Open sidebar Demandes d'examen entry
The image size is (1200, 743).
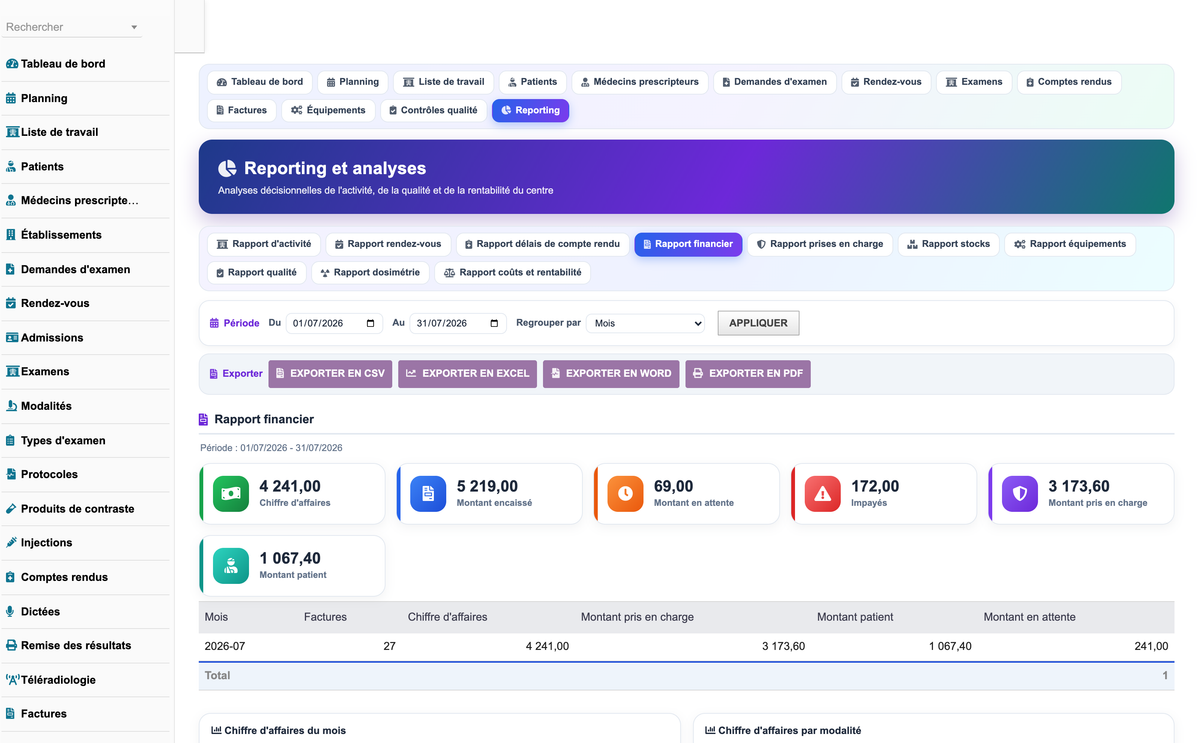click(x=68, y=269)
